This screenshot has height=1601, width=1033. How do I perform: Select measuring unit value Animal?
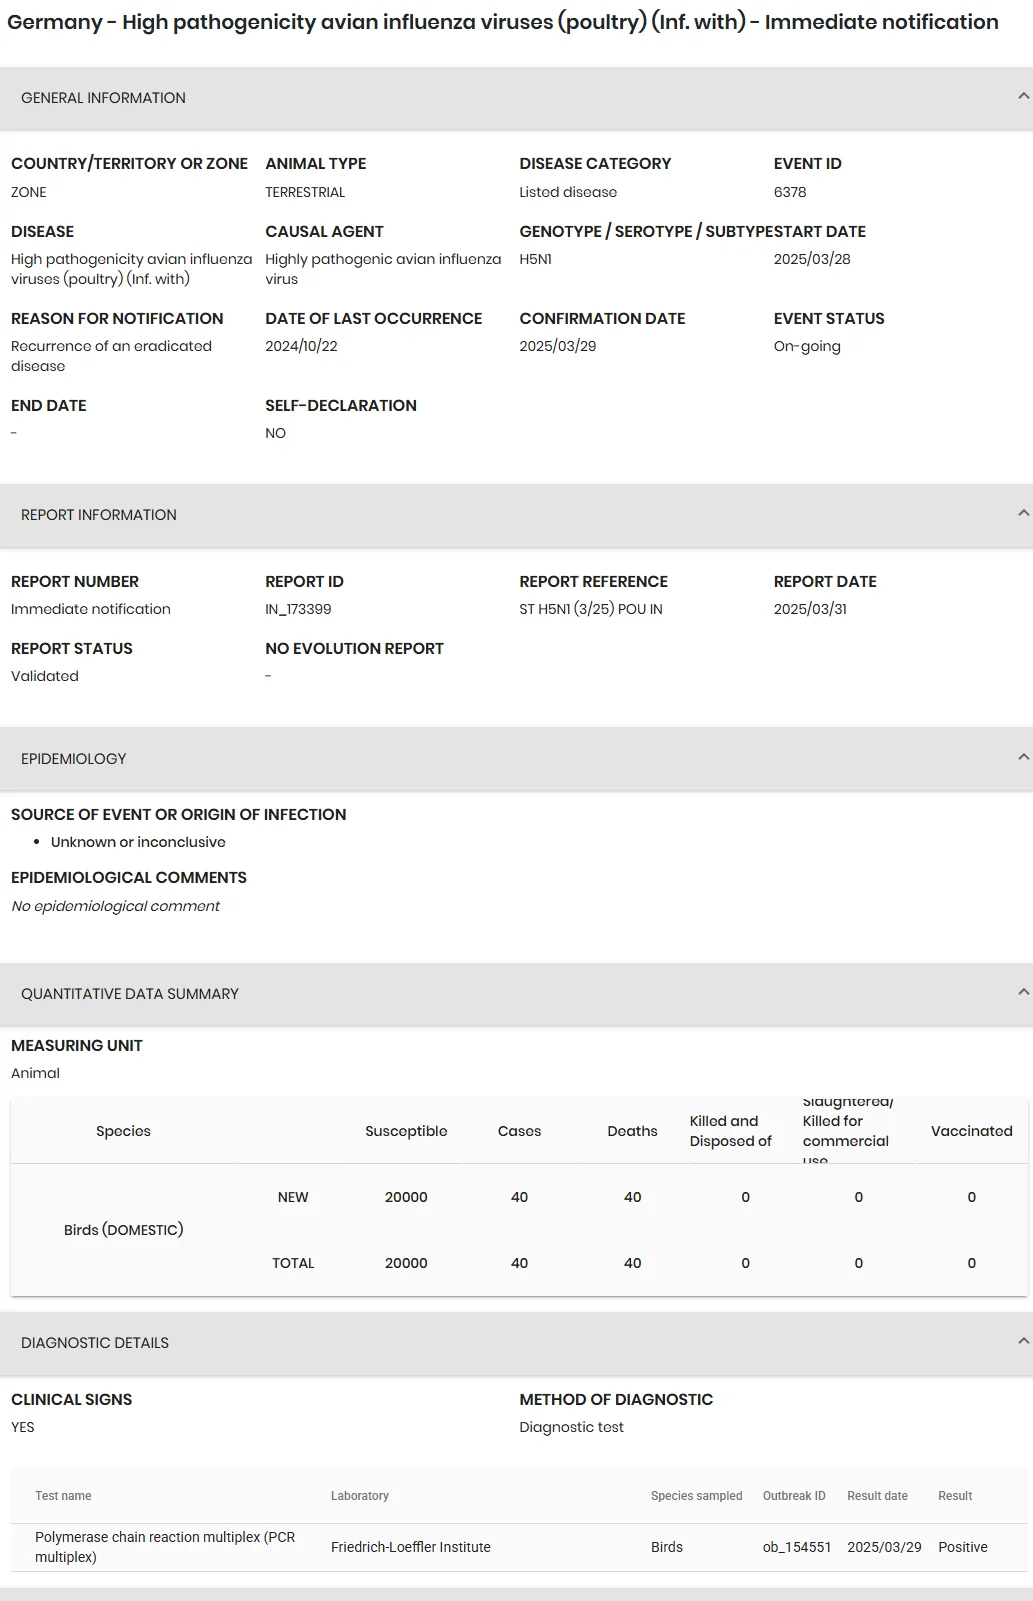tap(36, 1073)
